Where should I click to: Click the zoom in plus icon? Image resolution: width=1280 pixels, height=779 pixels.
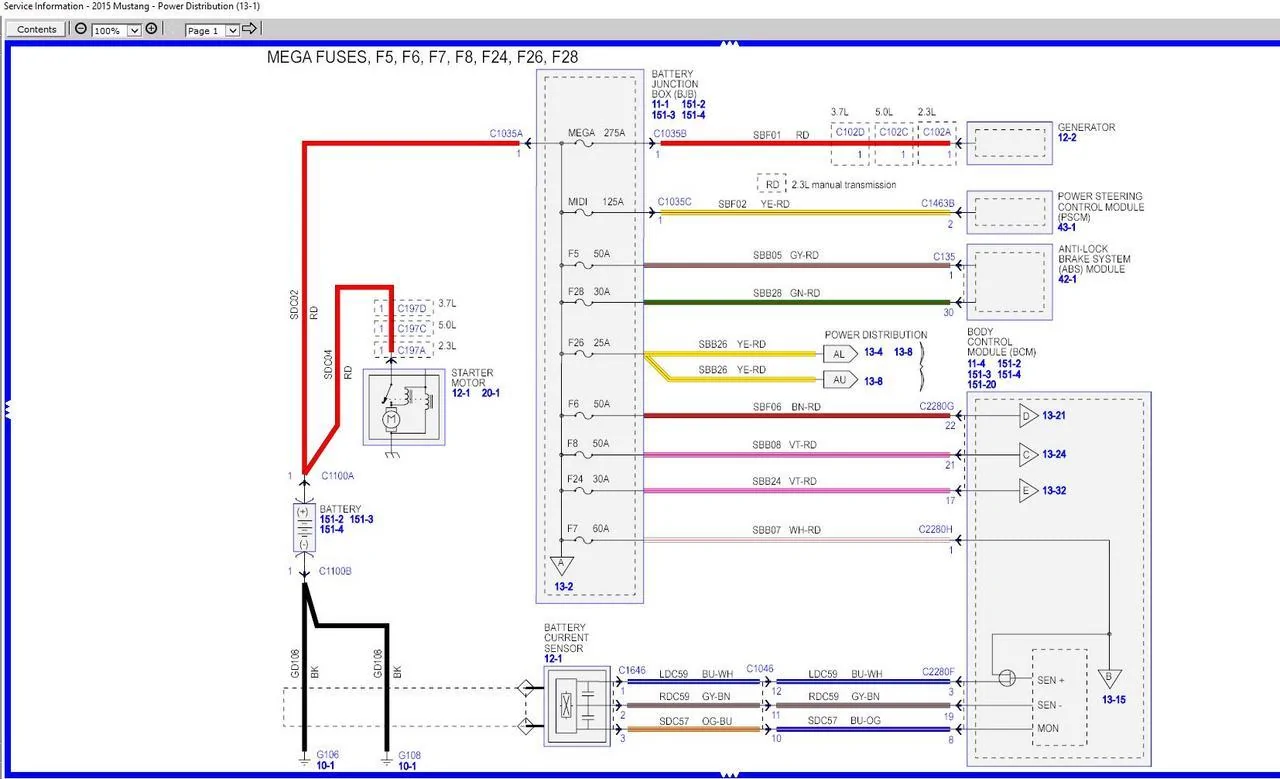(151, 28)
